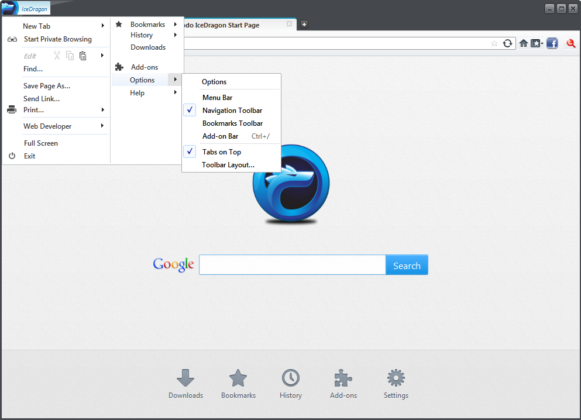Choose Save Page As...
581x420 pixels.
[47, 86]
